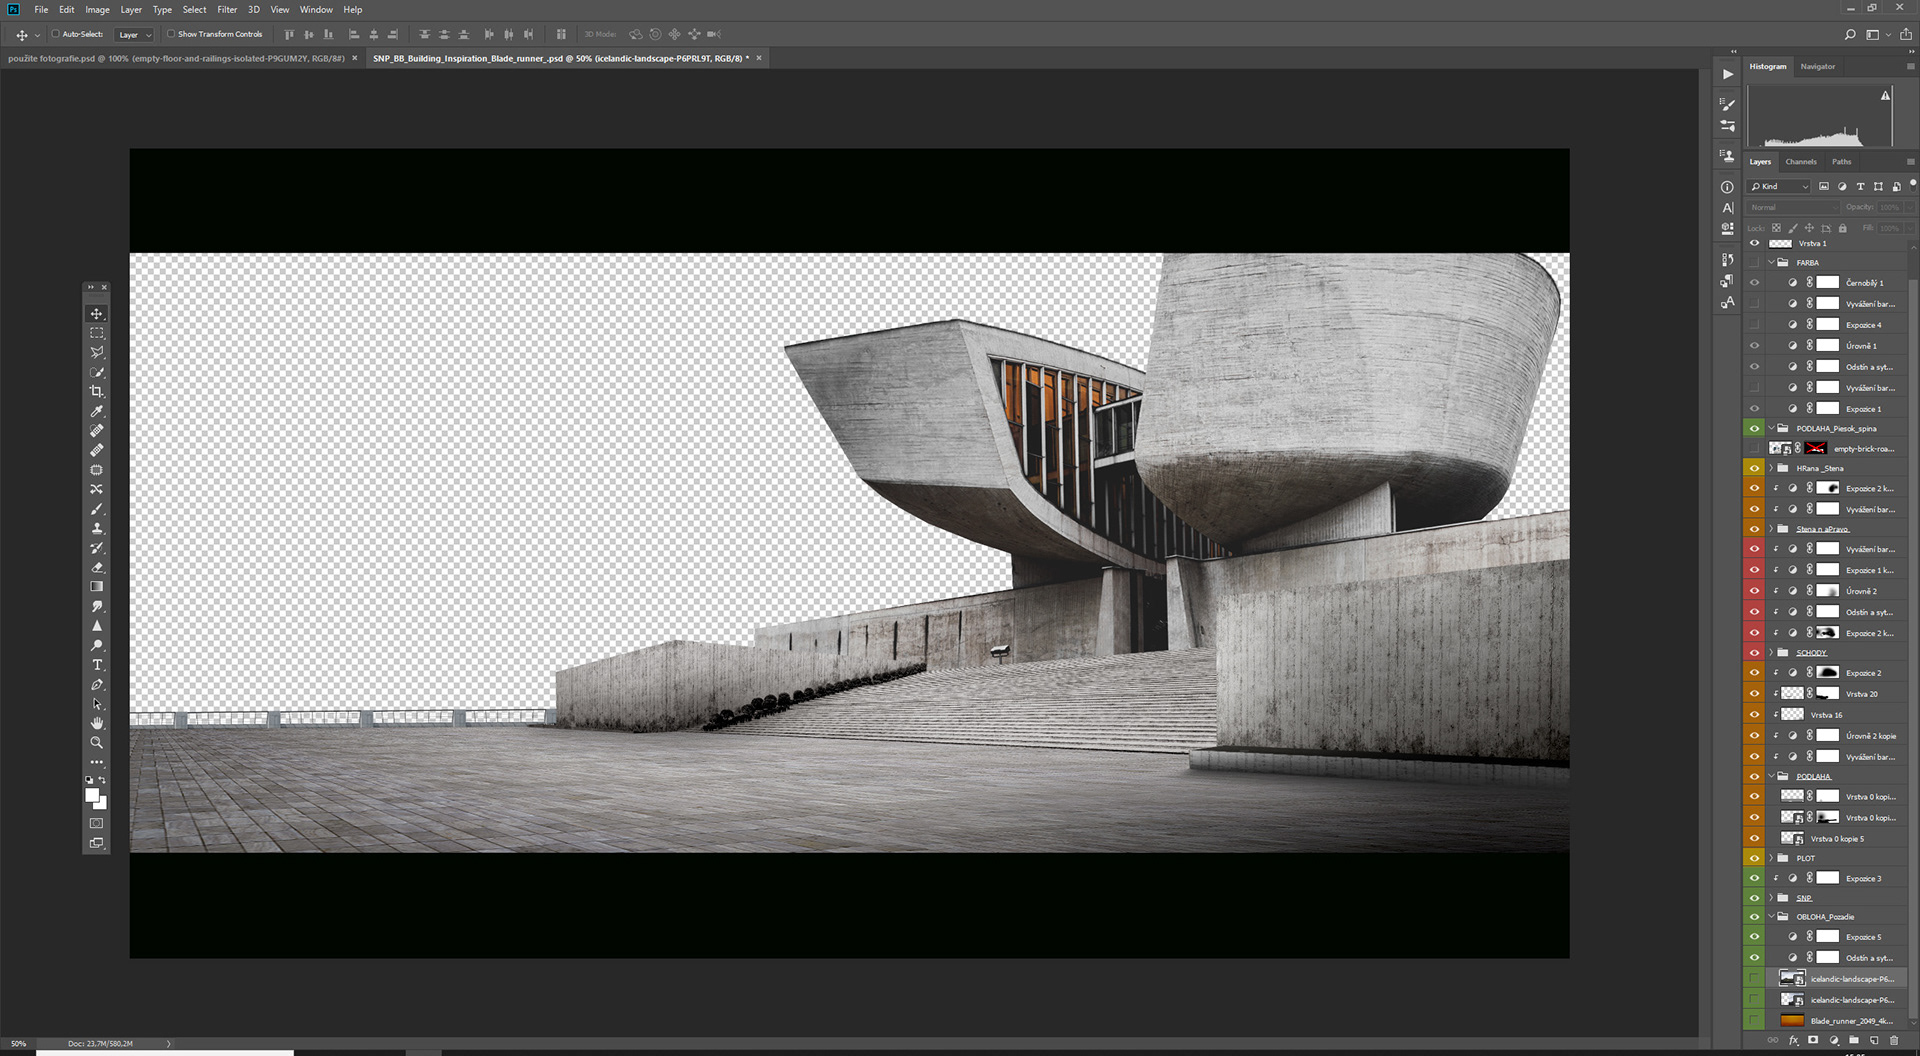Show the Blade_runner_2049 layer
Screen dimensions: 1920x1056
(1754, 1021)
